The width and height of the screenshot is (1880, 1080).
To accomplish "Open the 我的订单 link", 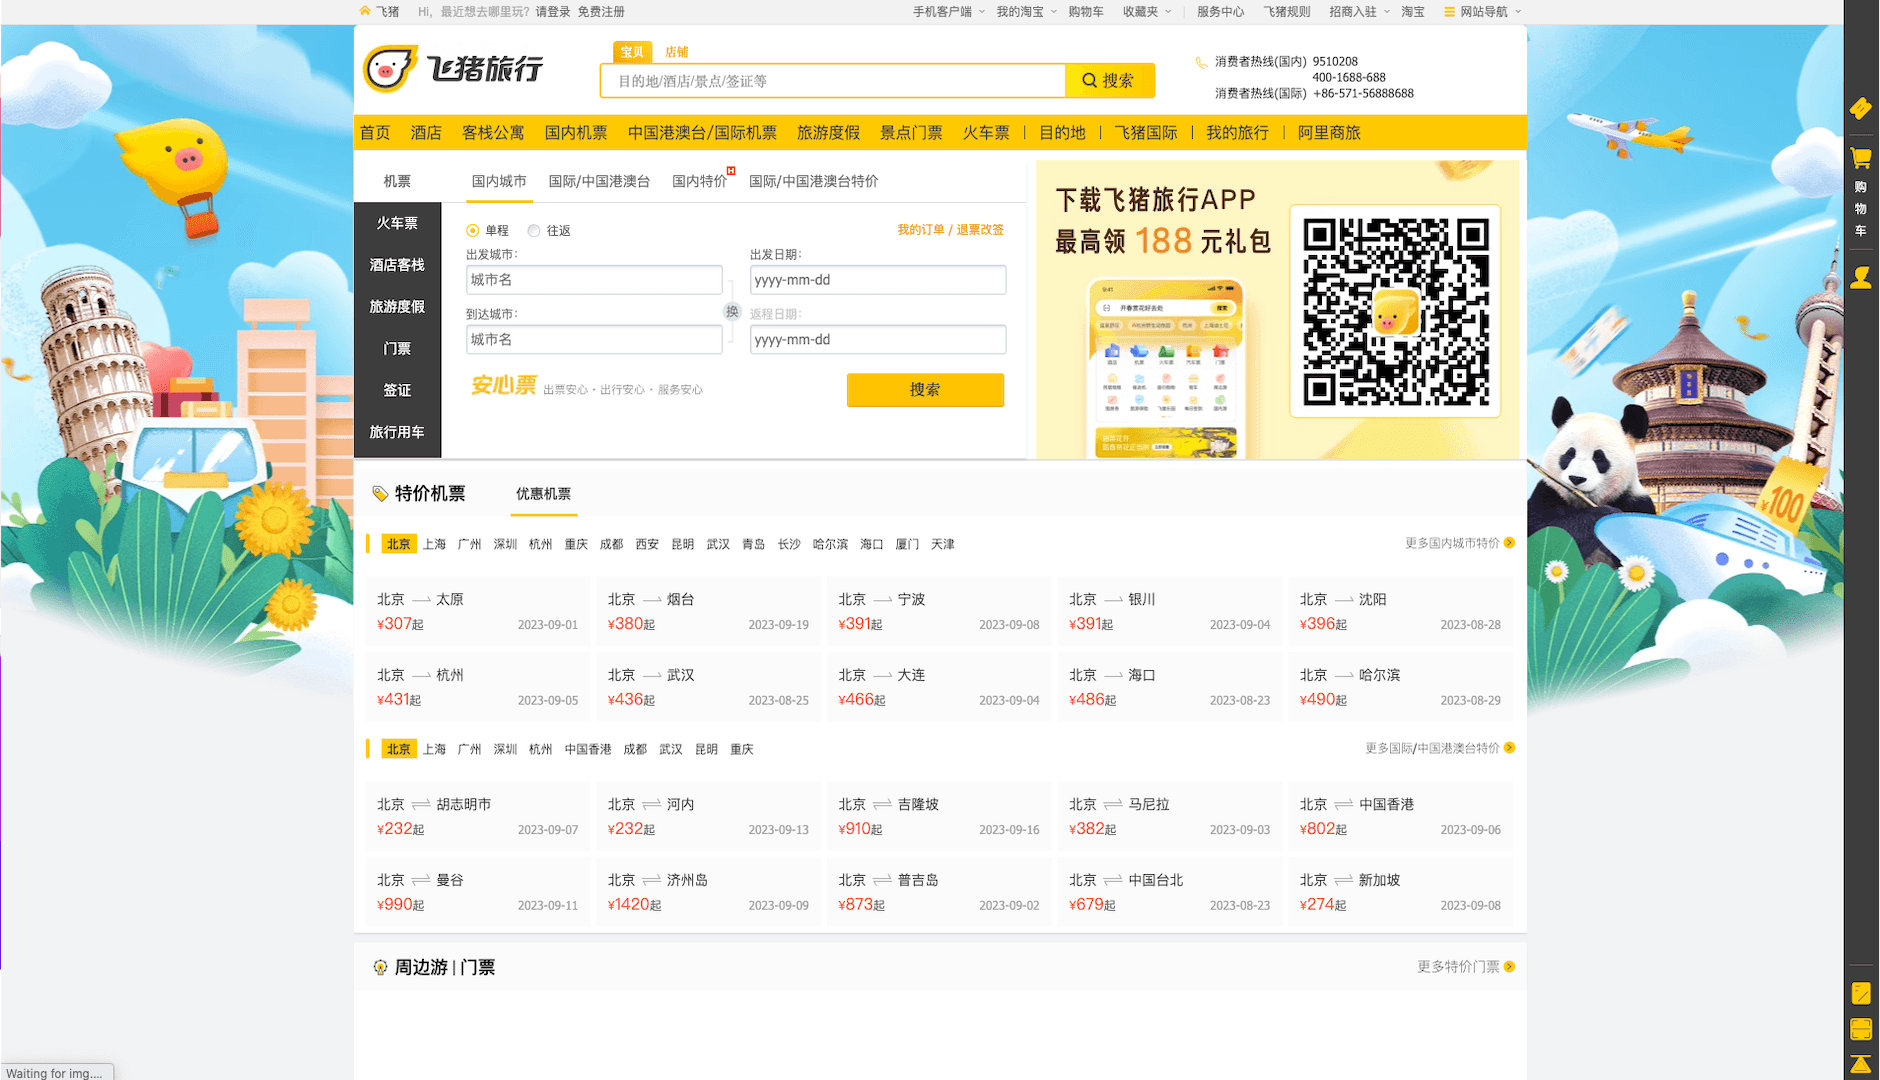I will coord(920,230).
